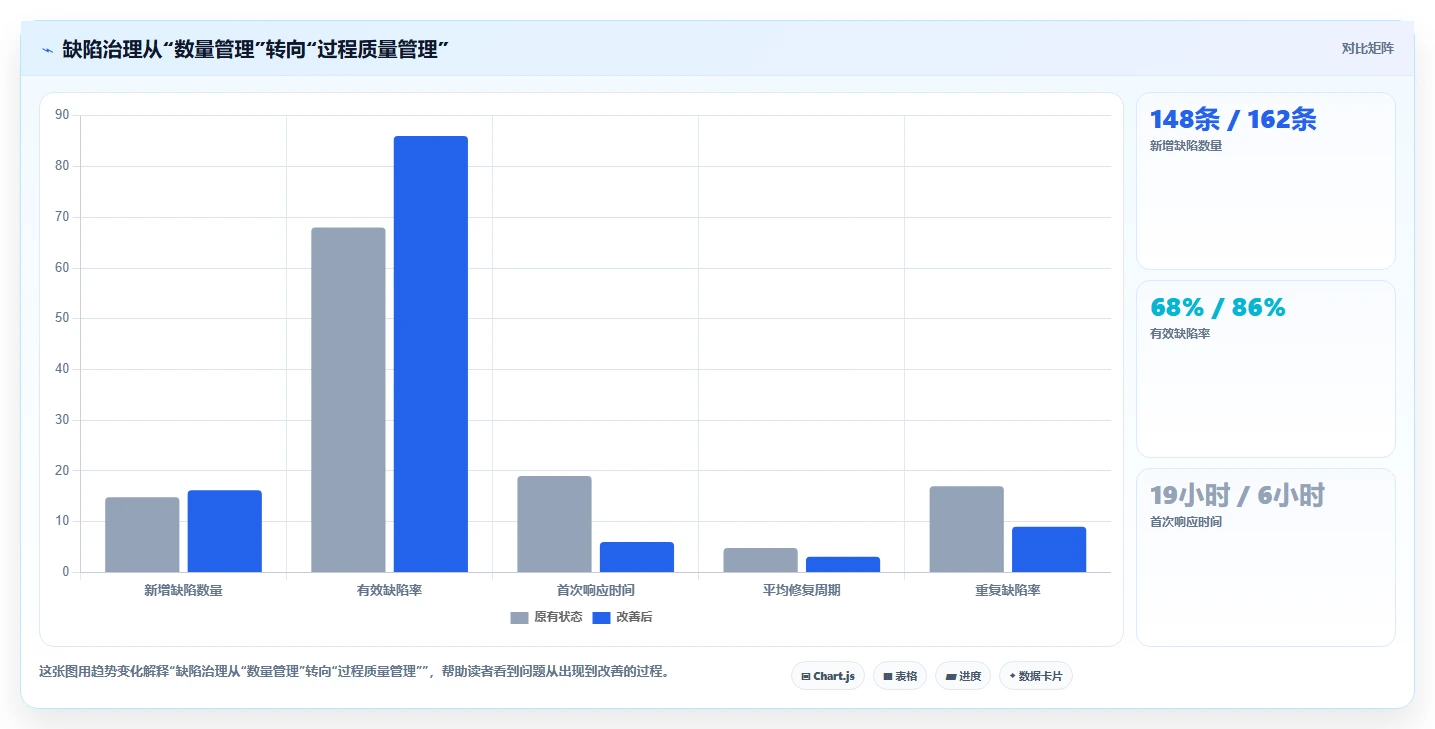Click the blue bar for 重复缺陷率
This screenshot has width=1435, height=729.
[x=1048, y=550]
